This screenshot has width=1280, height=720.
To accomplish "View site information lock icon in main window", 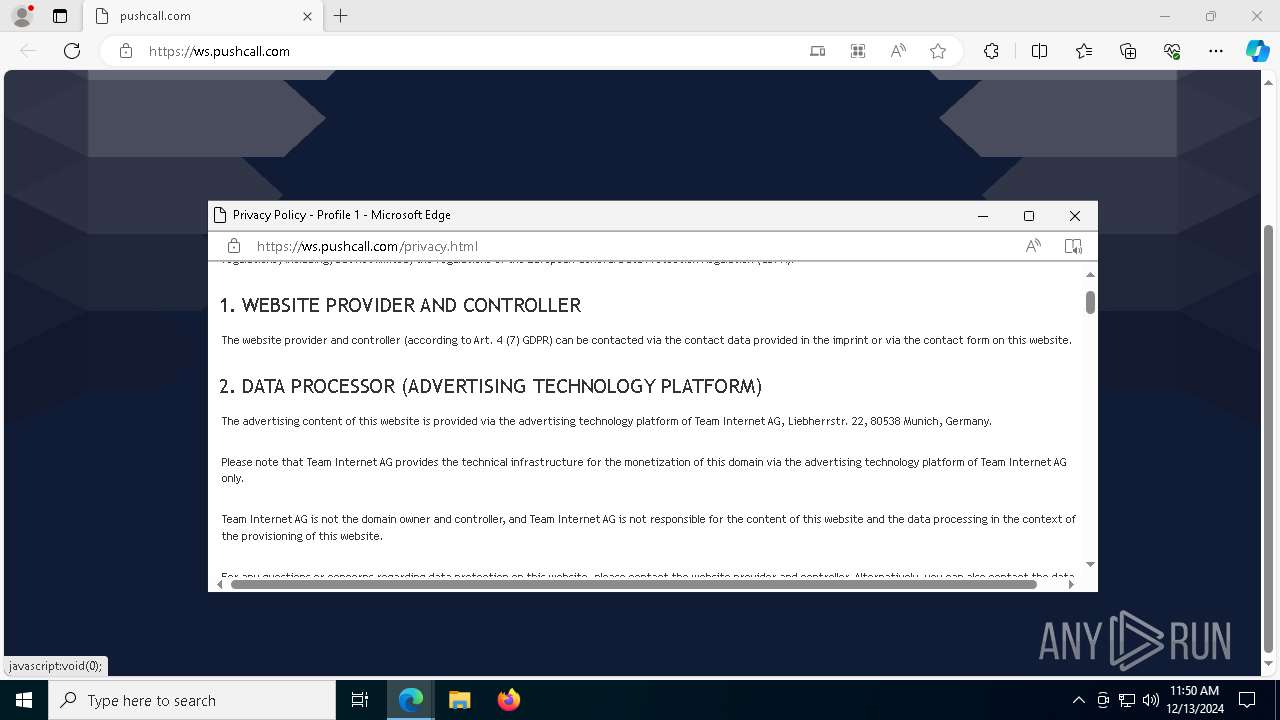I will pos(126,51).
